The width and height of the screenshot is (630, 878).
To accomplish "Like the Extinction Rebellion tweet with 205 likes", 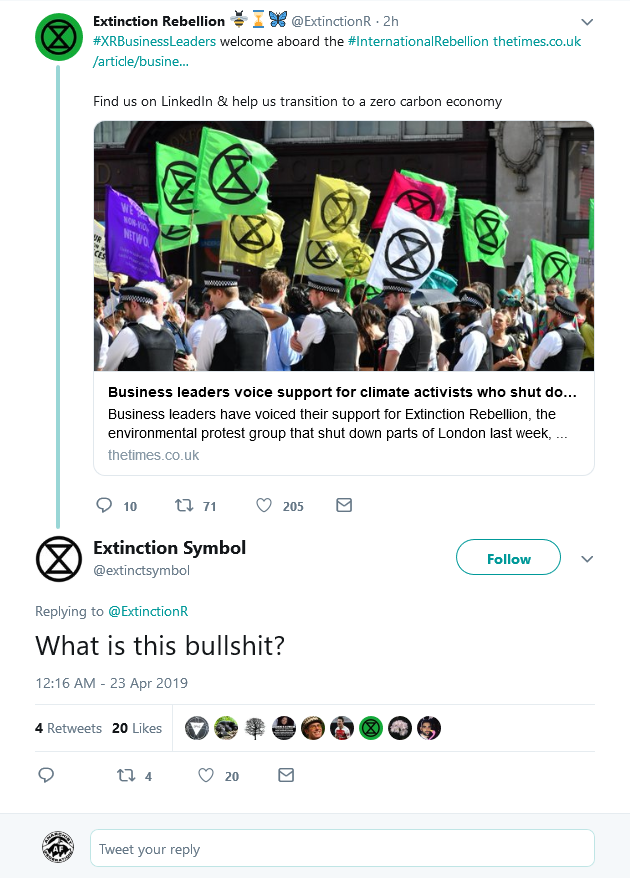I will pos(264,506).
